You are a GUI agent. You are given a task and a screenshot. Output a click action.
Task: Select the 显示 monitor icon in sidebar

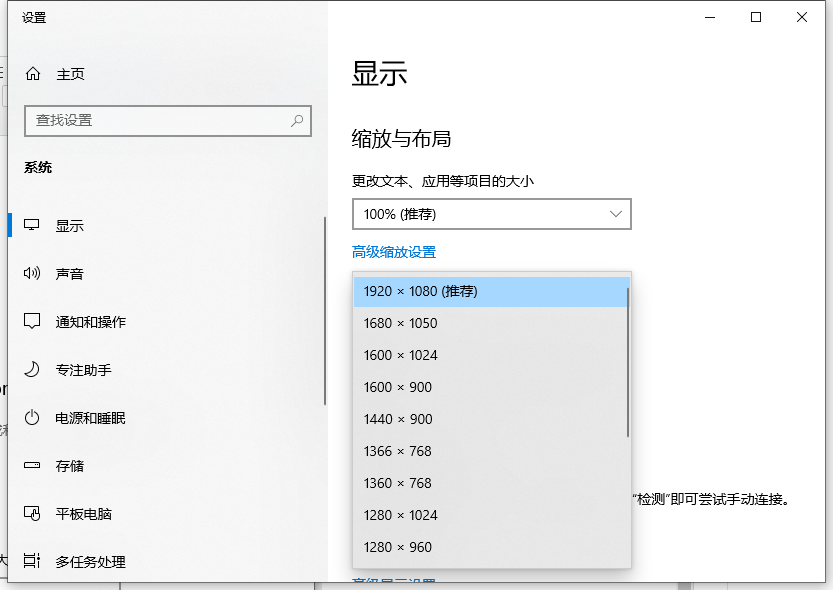click(x=33, y=226)
